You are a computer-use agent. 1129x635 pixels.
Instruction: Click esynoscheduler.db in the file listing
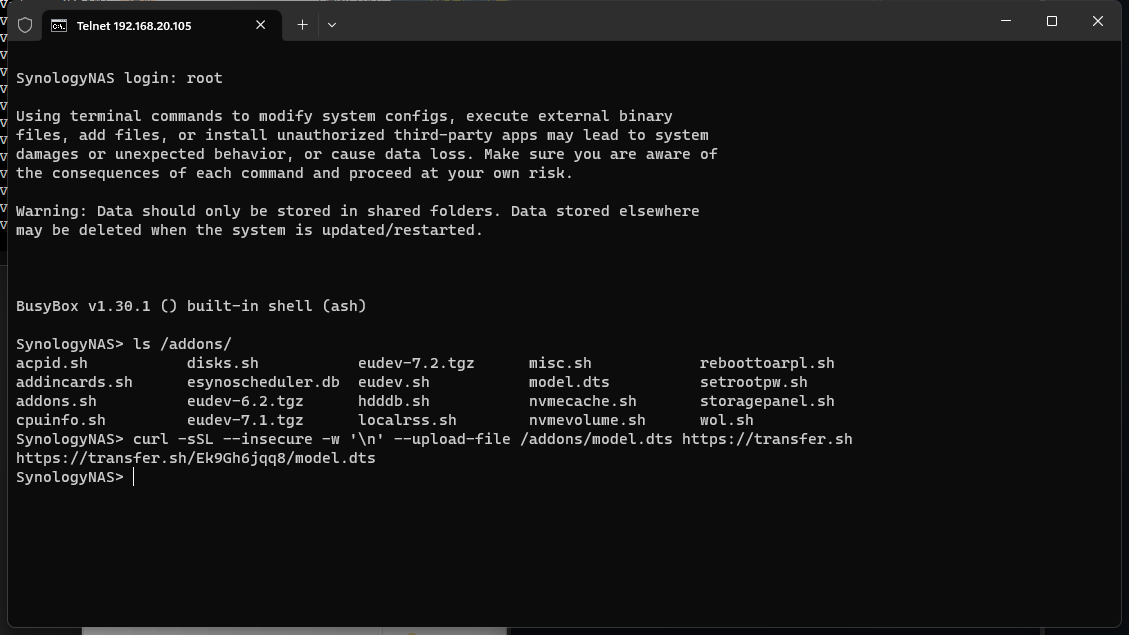pyautogui.click(x=263, y=382)
